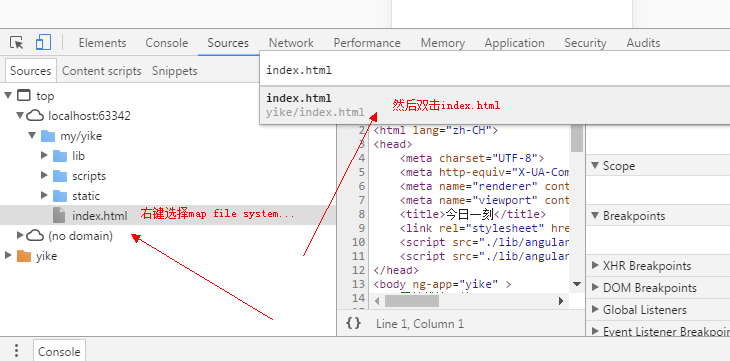Image resolution: width=730 pixels, height=361 pixels.
Task: Click the pretty print braces icon
Action: point(353,323)
